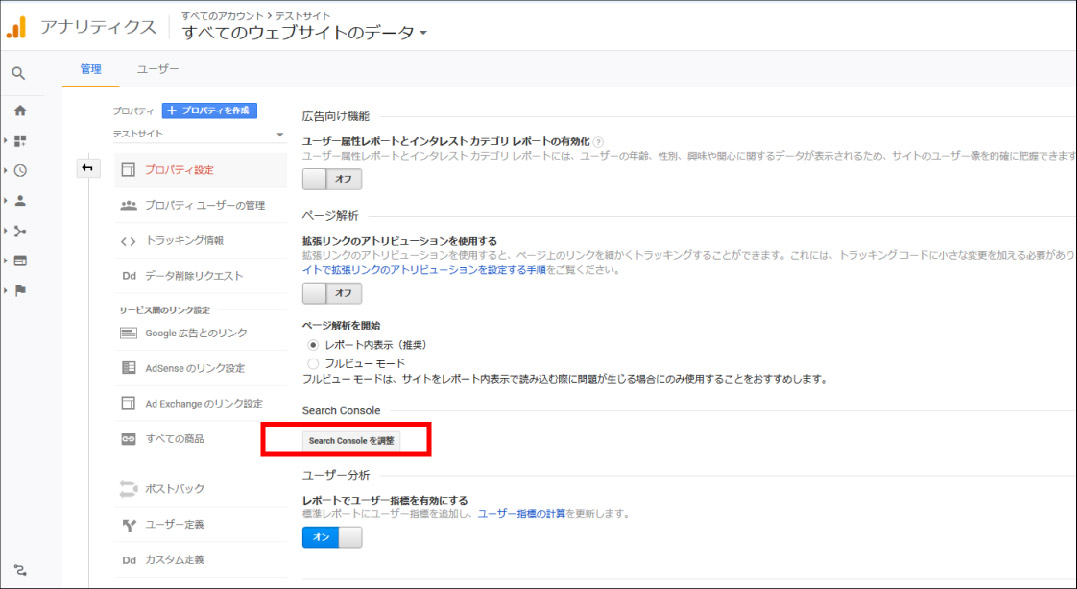
Task: Switch to the ユーザー tab
Action: pyautogui.click(x=158, y=69)
